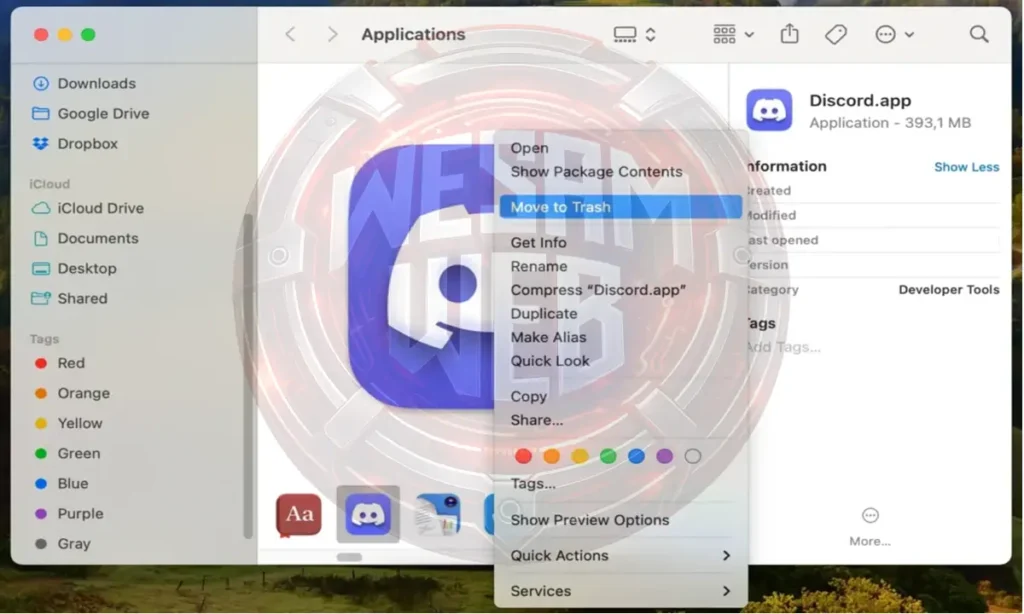The width and height of the screenshot is (1024, 614).
Task: Filter by the Orange sidebar tag
Action: click(x=72, y=393)
